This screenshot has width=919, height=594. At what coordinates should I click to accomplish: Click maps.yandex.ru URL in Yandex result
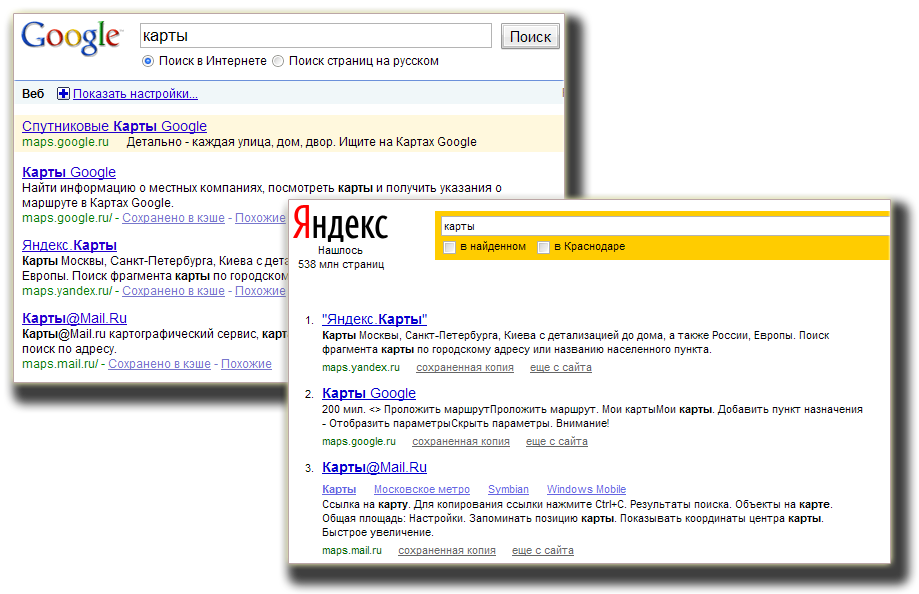pos(360,368)
